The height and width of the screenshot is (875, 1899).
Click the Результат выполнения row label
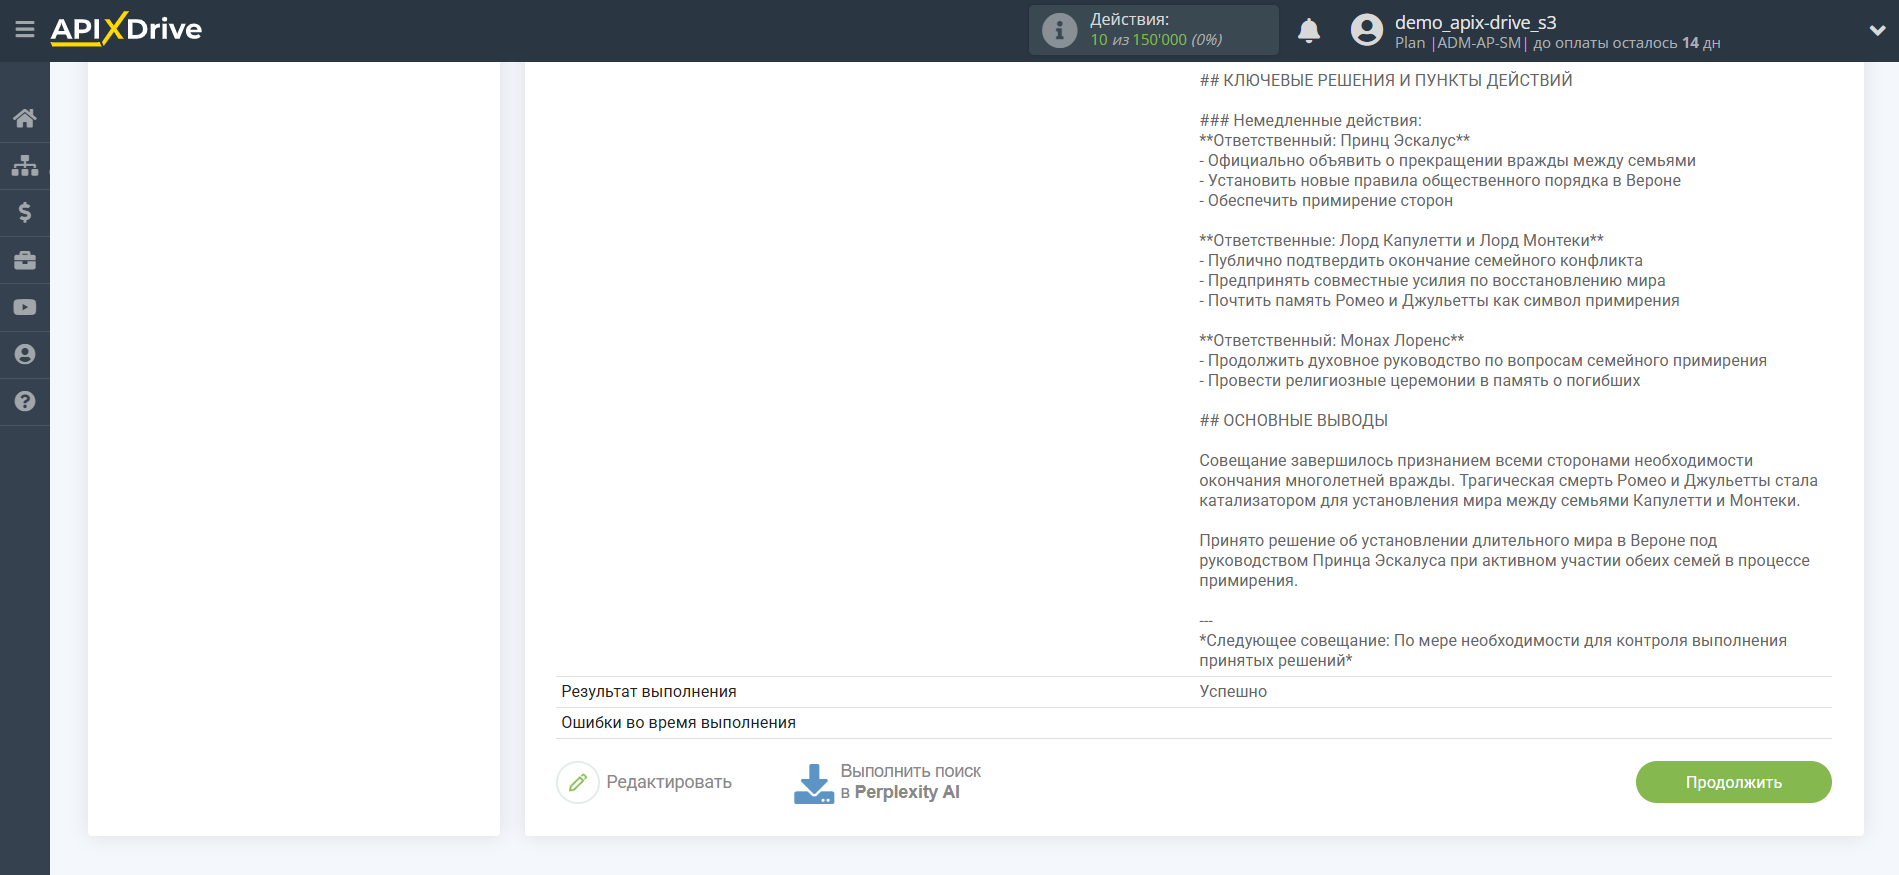pos(649,692)
